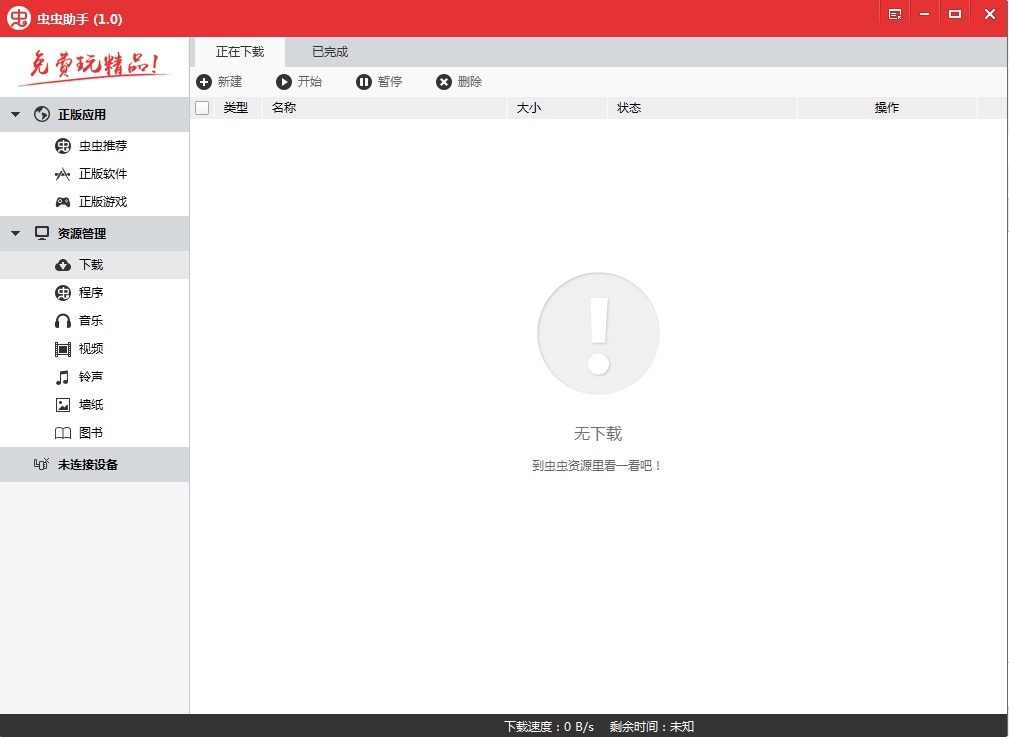This screenshot has width=1009, height=737.
Task: Click the 开始 button label
Action: [310, 82]
